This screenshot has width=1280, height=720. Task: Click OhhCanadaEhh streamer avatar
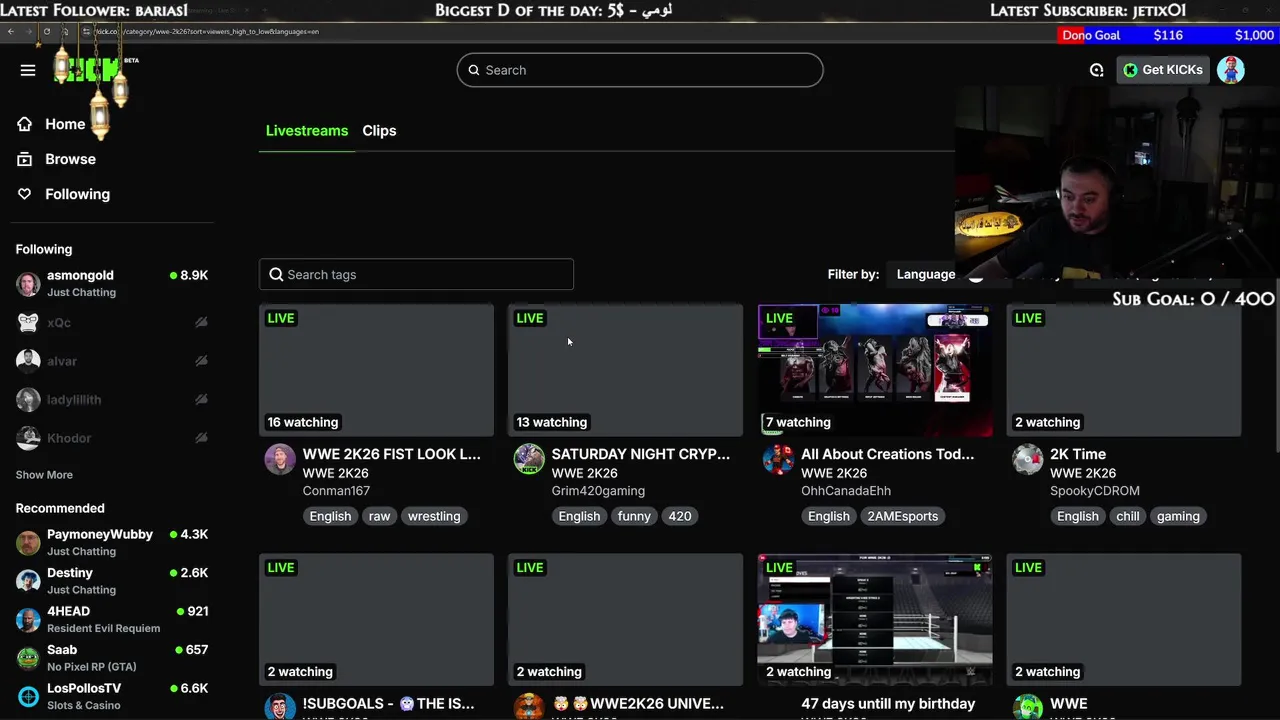coord(778,459)
